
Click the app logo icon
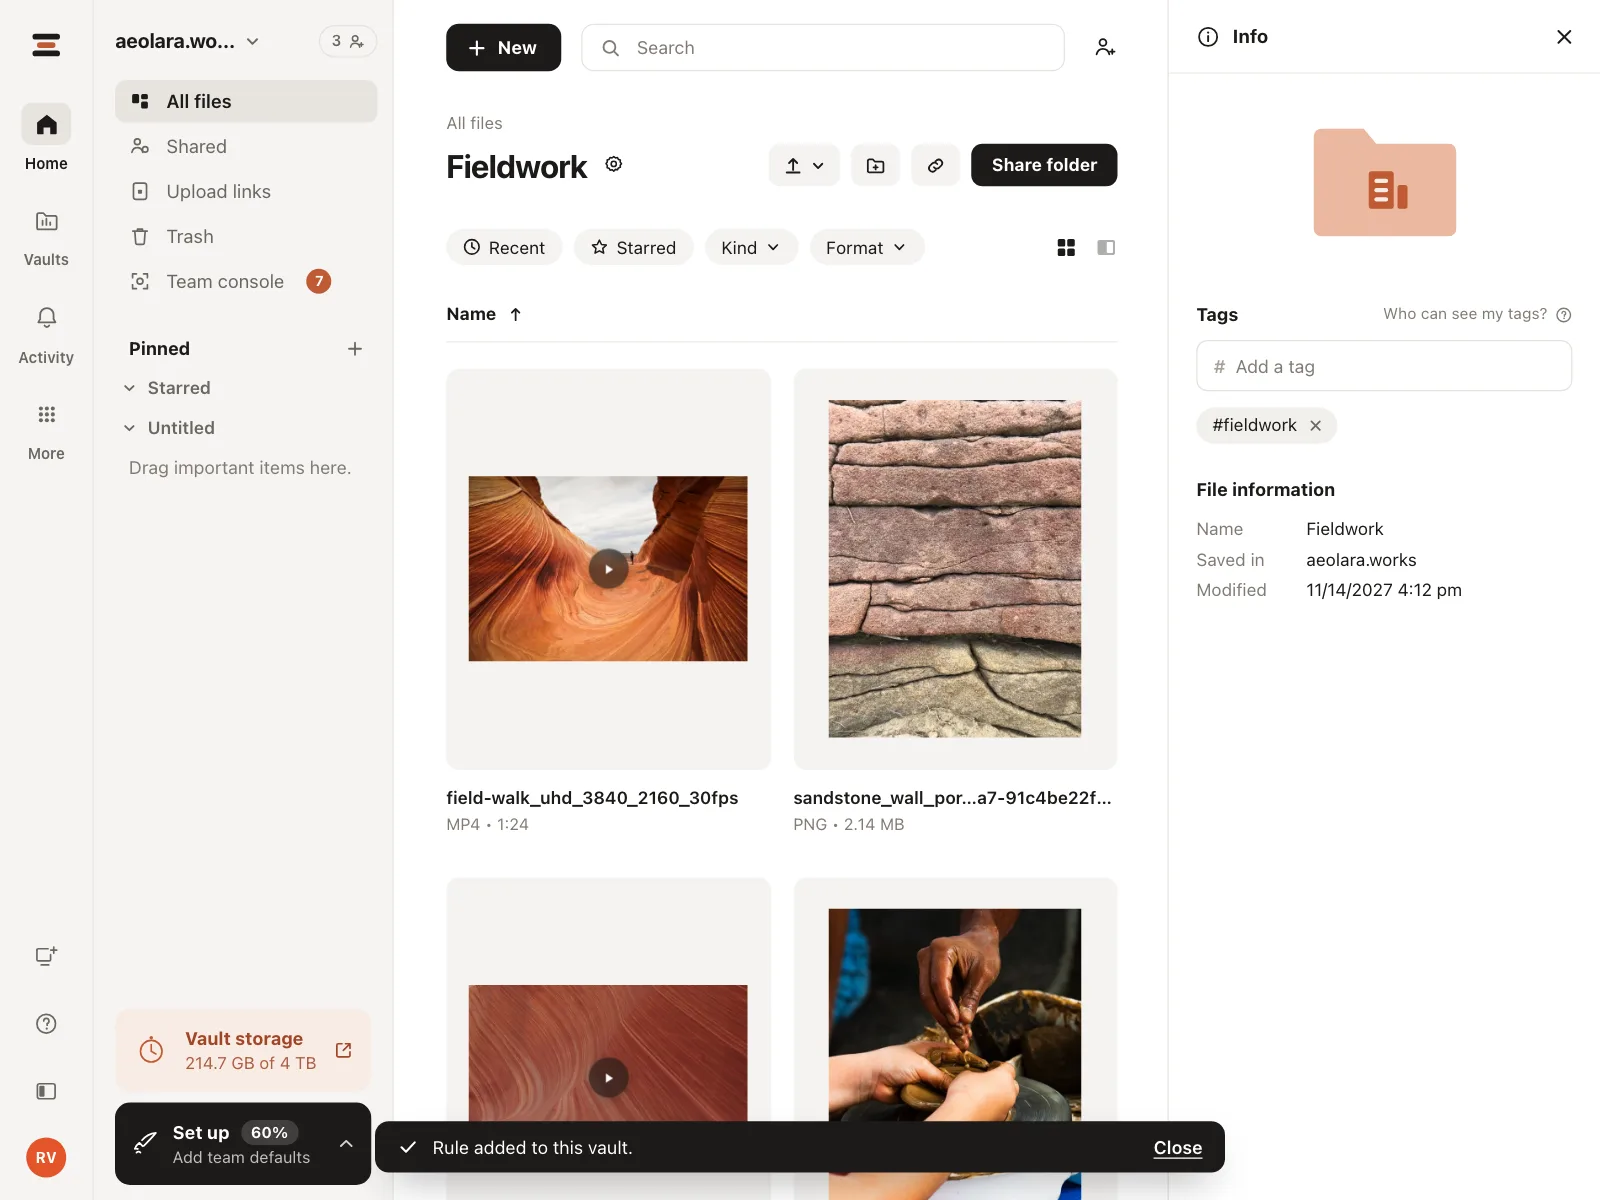46,45
